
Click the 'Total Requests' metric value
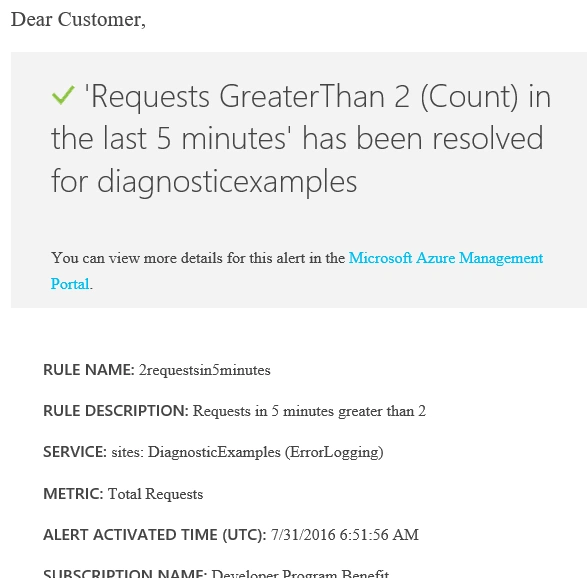[155, 494]
